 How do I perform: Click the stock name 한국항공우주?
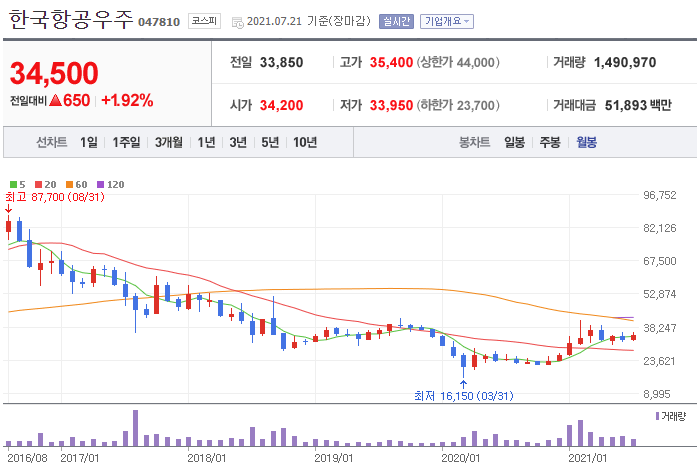(x=71, y=20)
